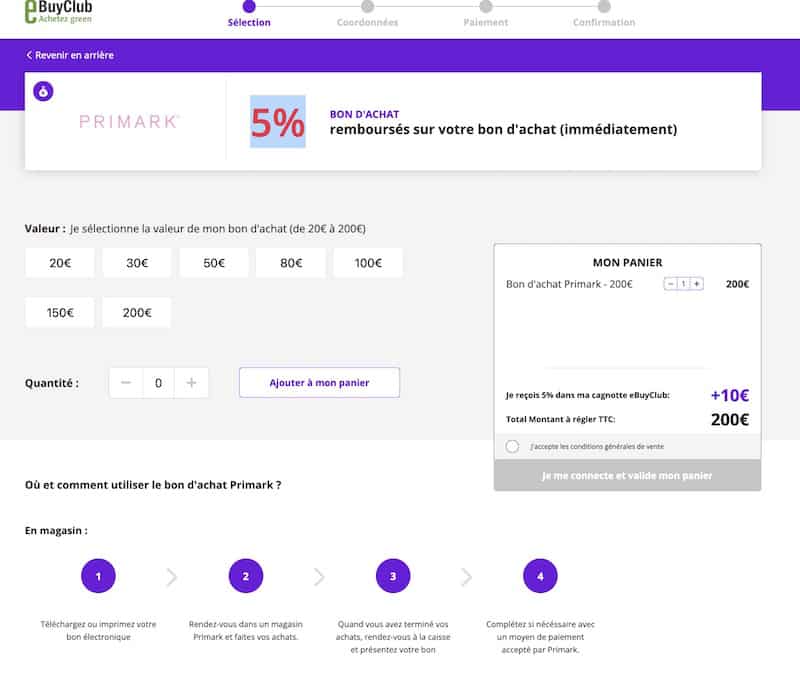800x684 pixels.
Task: Select the 20€ voucher value
Action: click(x=60, y=263)
